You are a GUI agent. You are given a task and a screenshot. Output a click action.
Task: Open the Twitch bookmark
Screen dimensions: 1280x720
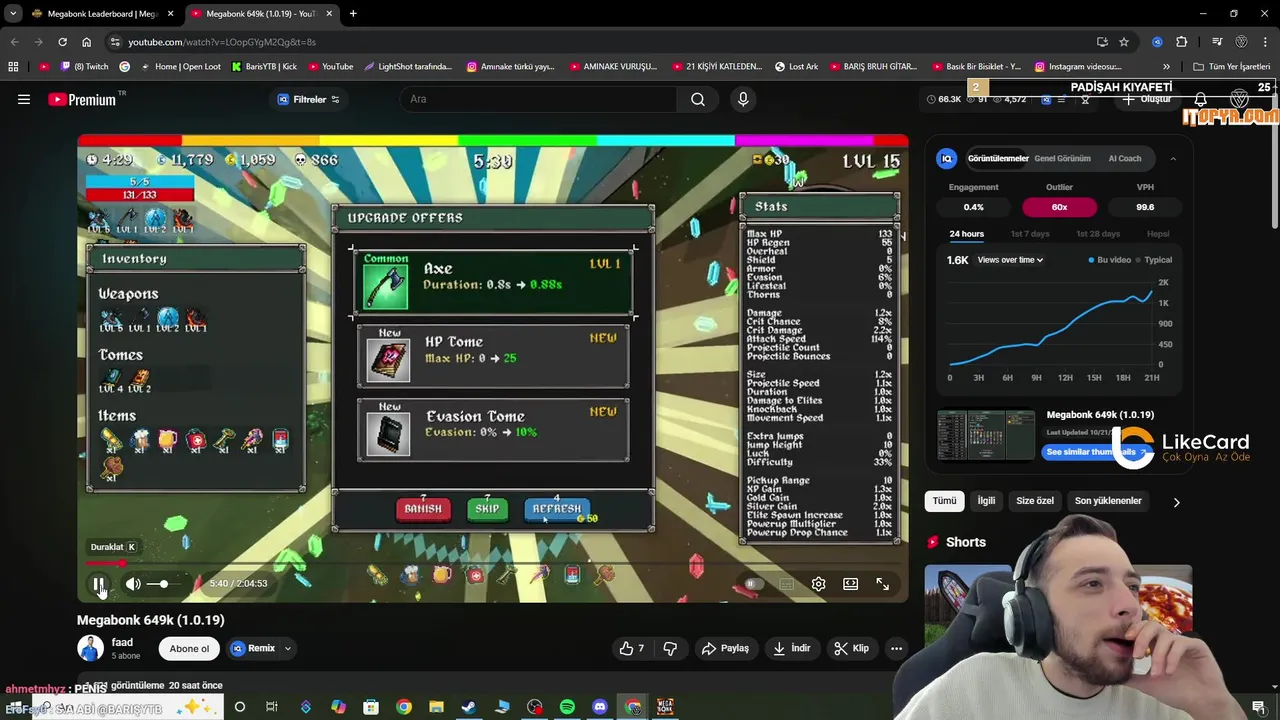pos(84,67)
